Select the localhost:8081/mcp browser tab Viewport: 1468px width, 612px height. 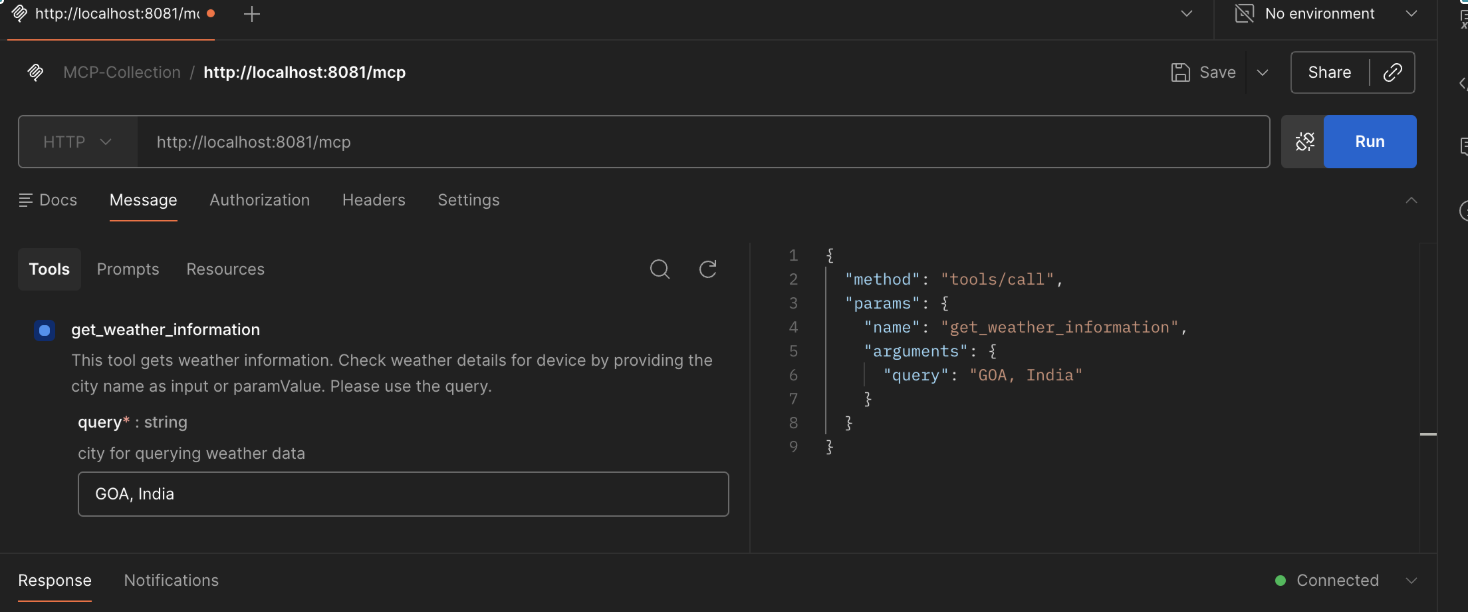tap(112, 14)
